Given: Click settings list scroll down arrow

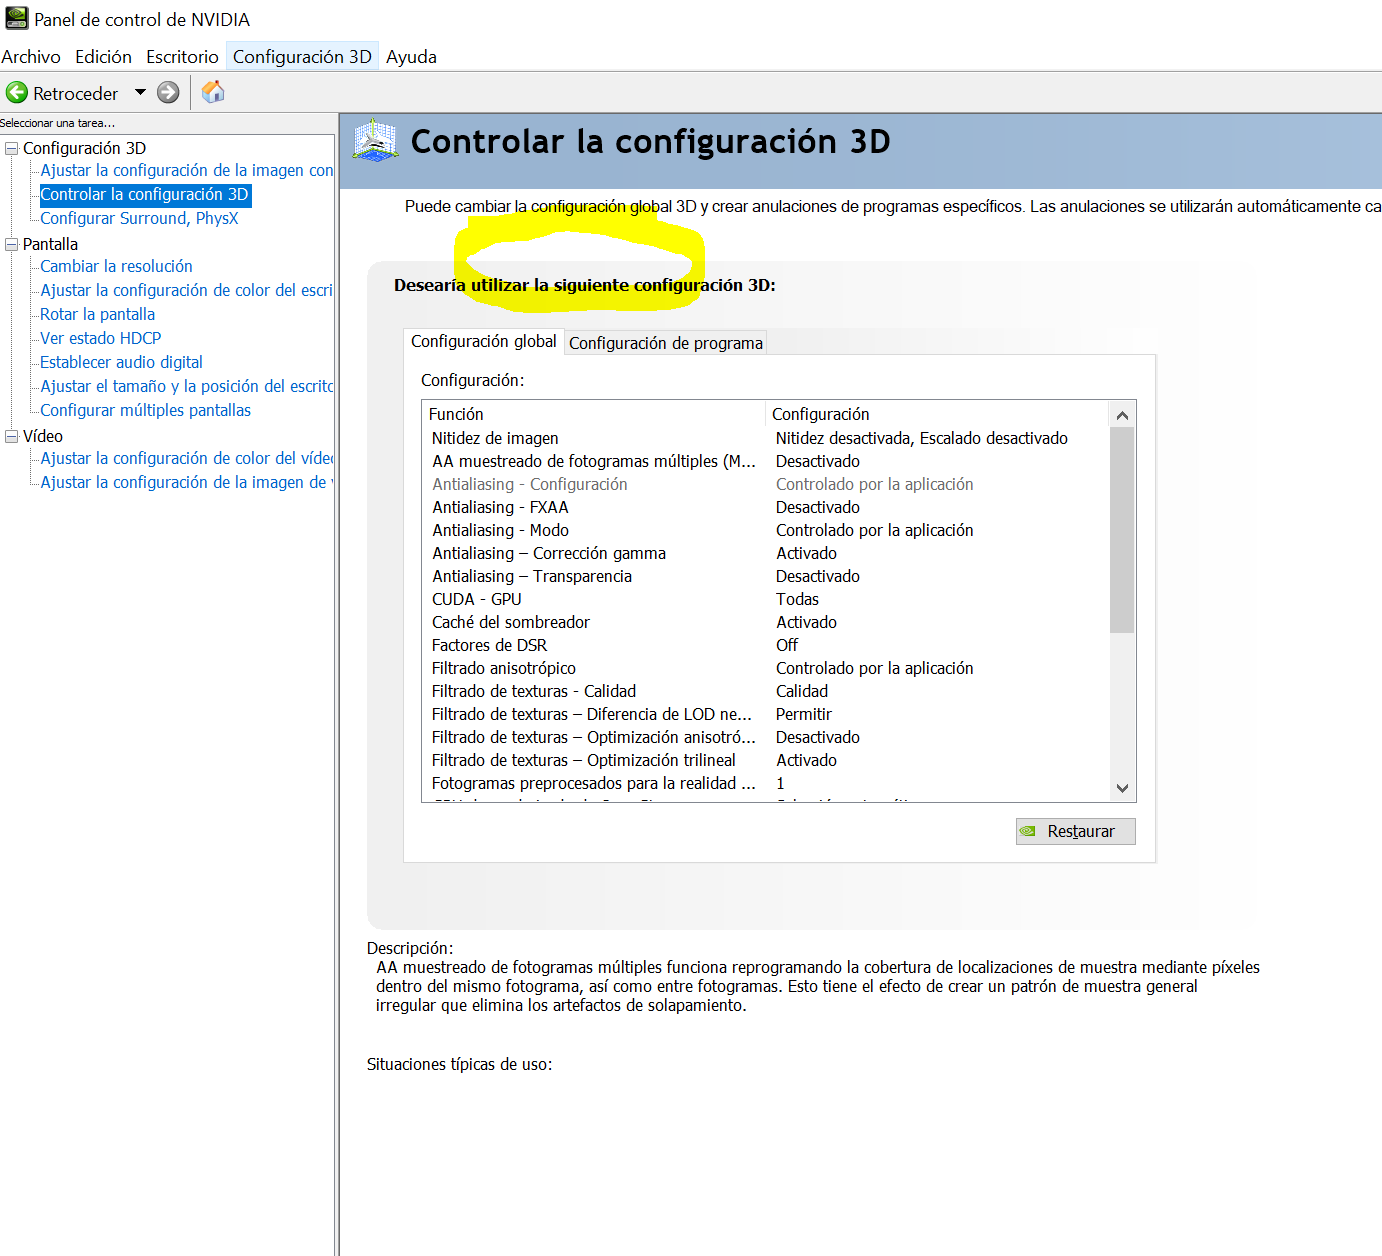Looking at the screenshot, I should point(1122,788).
